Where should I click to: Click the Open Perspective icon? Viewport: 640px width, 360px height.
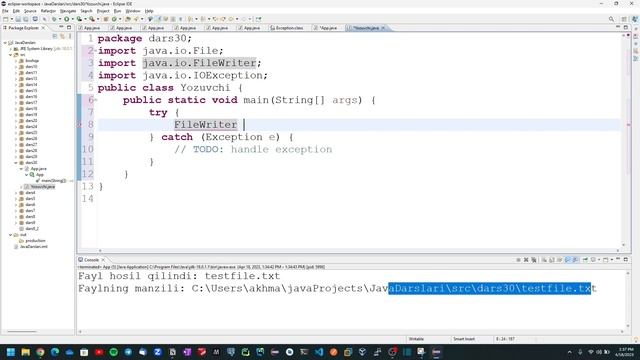tap(624, 19)
